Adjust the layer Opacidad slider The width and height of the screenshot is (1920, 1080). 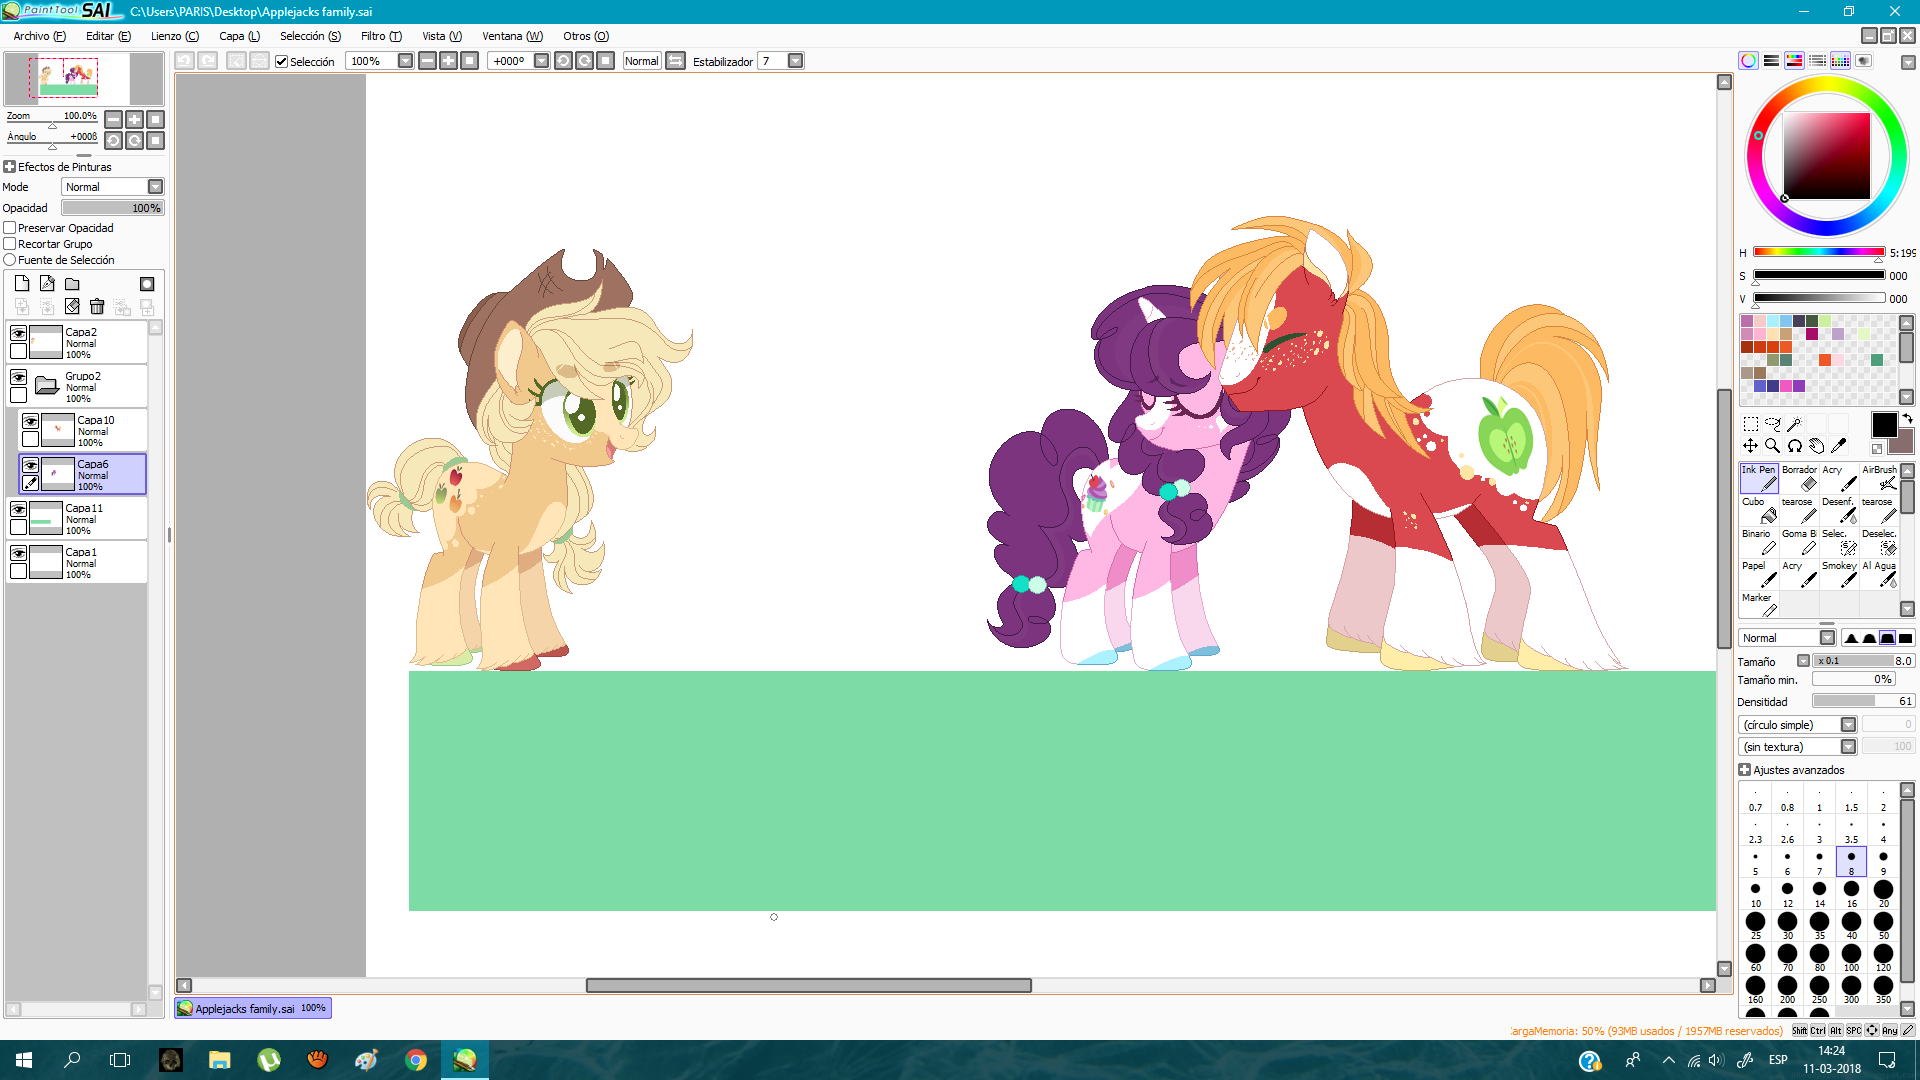click(x=112, y=208)
